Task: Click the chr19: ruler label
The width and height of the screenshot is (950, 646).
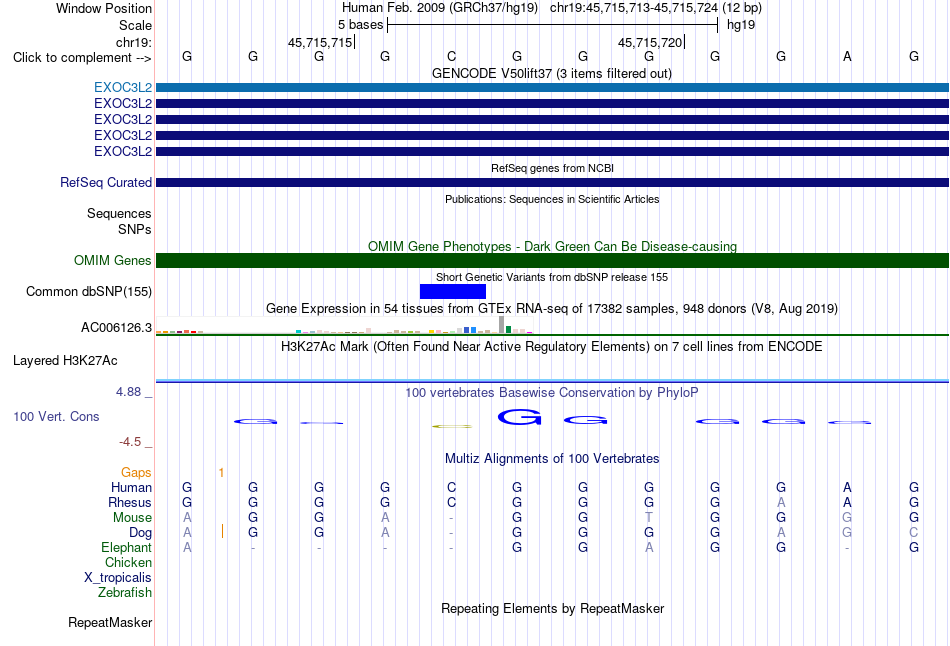Action: [134, 42]
